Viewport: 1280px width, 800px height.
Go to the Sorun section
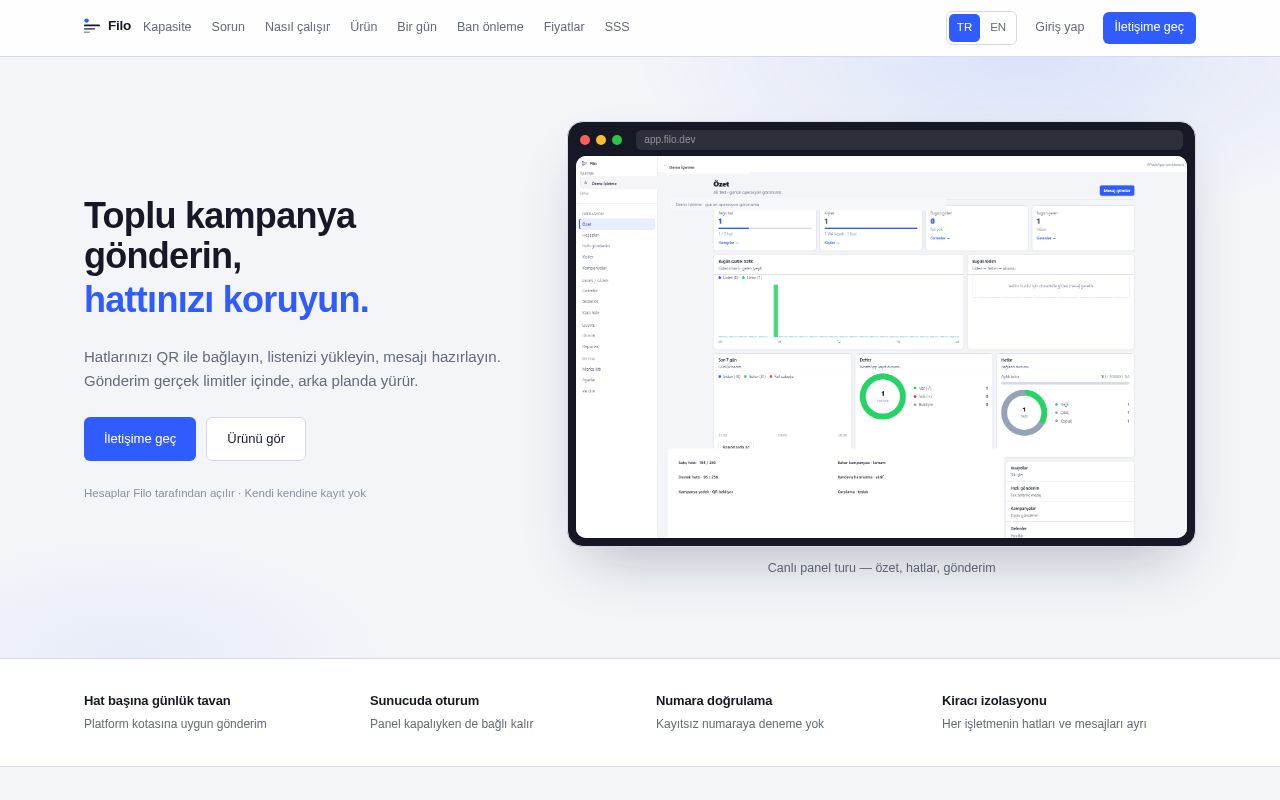(x=228, y=27)
